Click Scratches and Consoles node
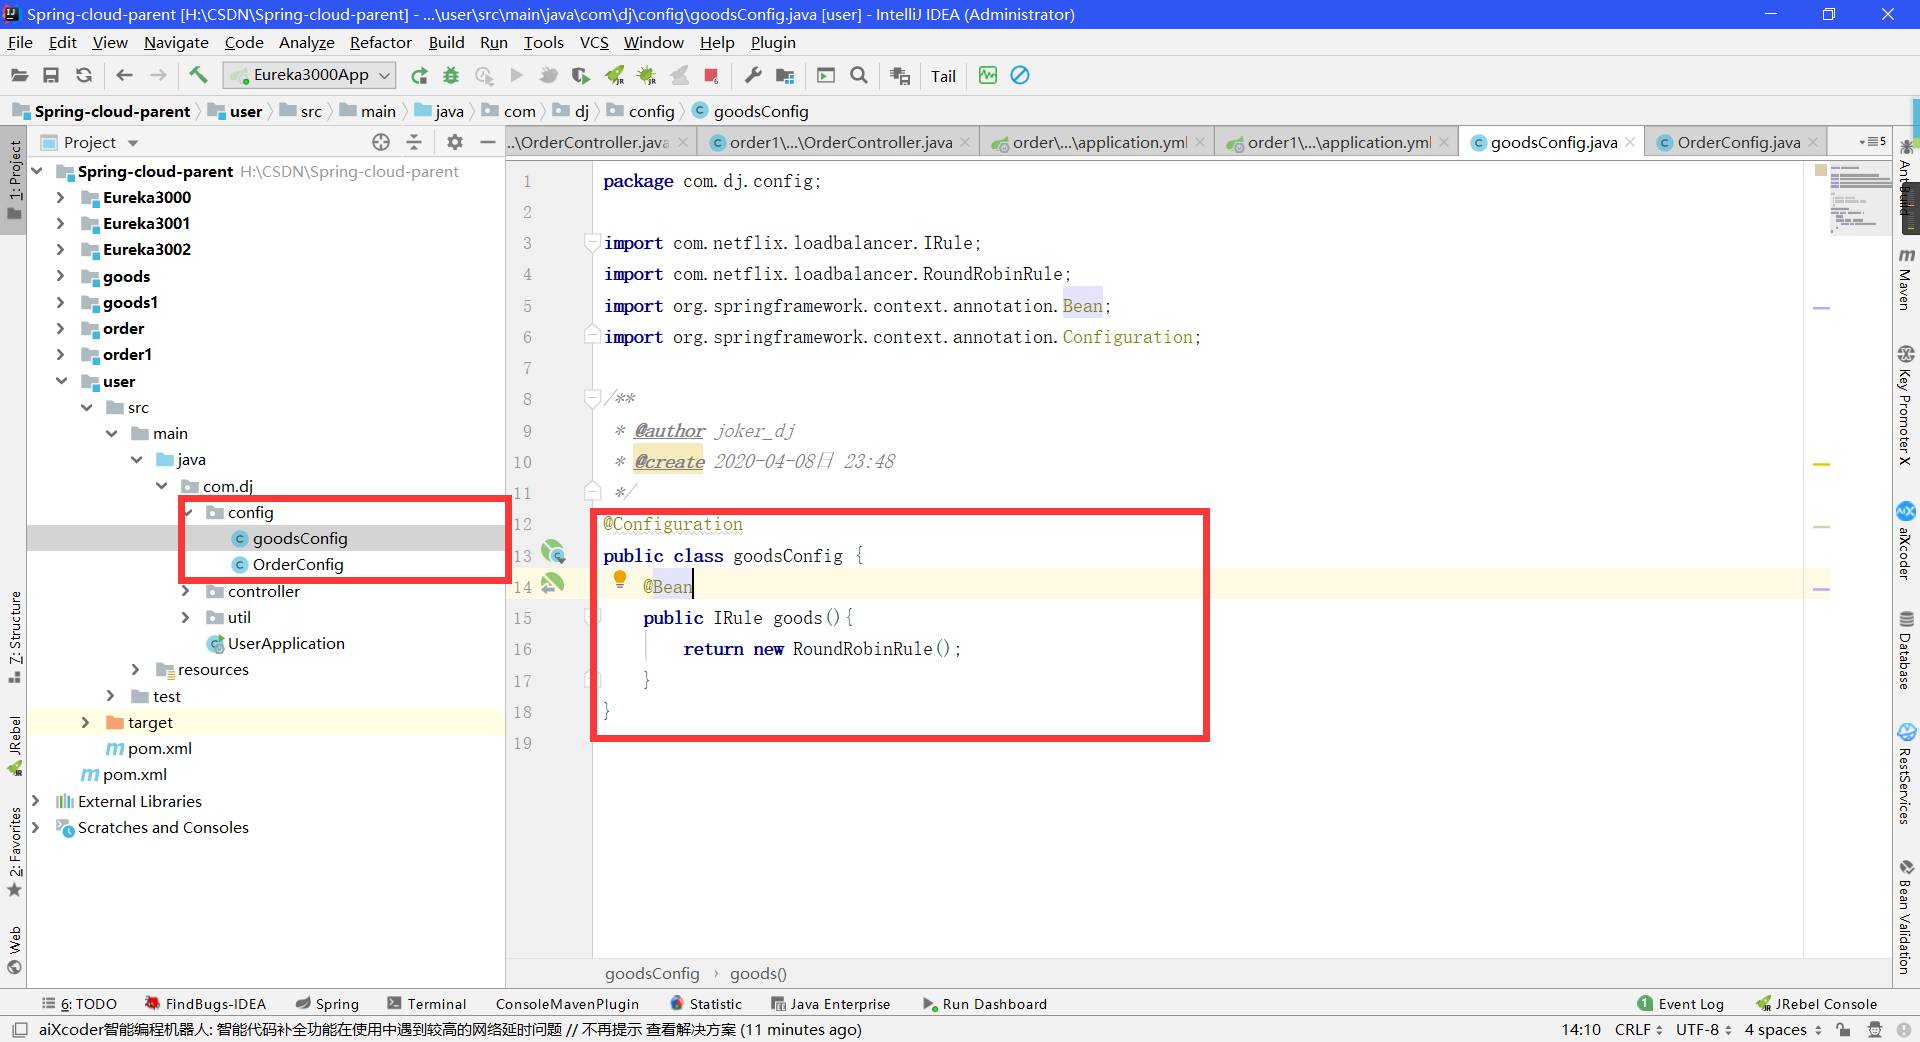 pos(163,827)
